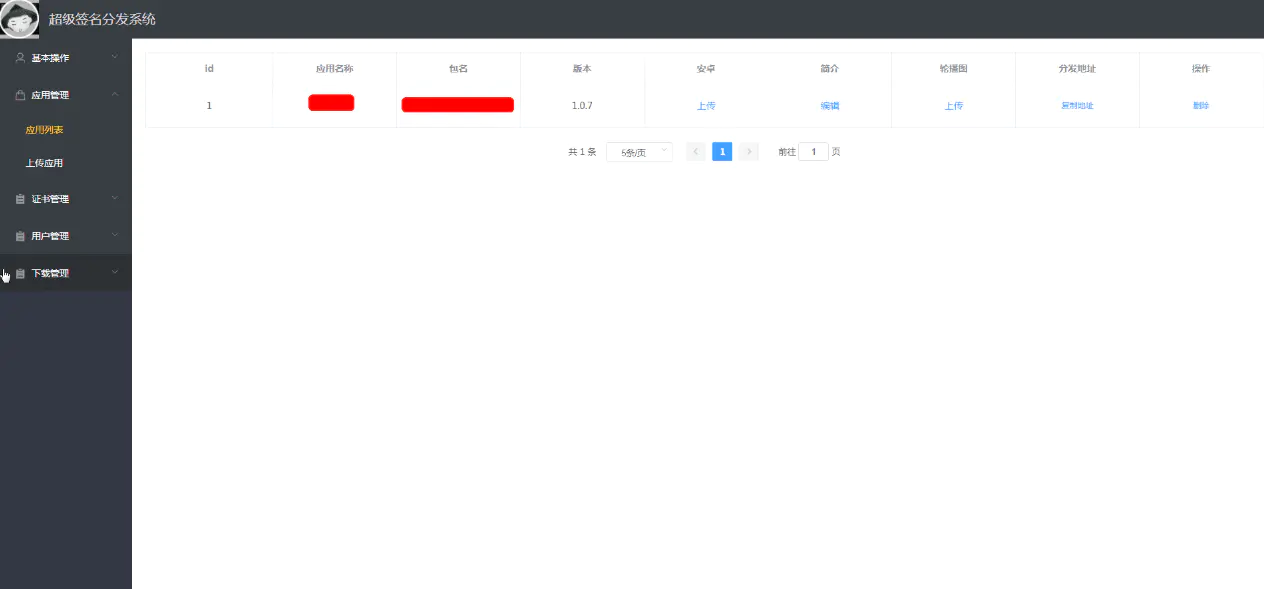Click the next page arrow in pagination
Screen dimensions: 1264x589
click(749, 151)
